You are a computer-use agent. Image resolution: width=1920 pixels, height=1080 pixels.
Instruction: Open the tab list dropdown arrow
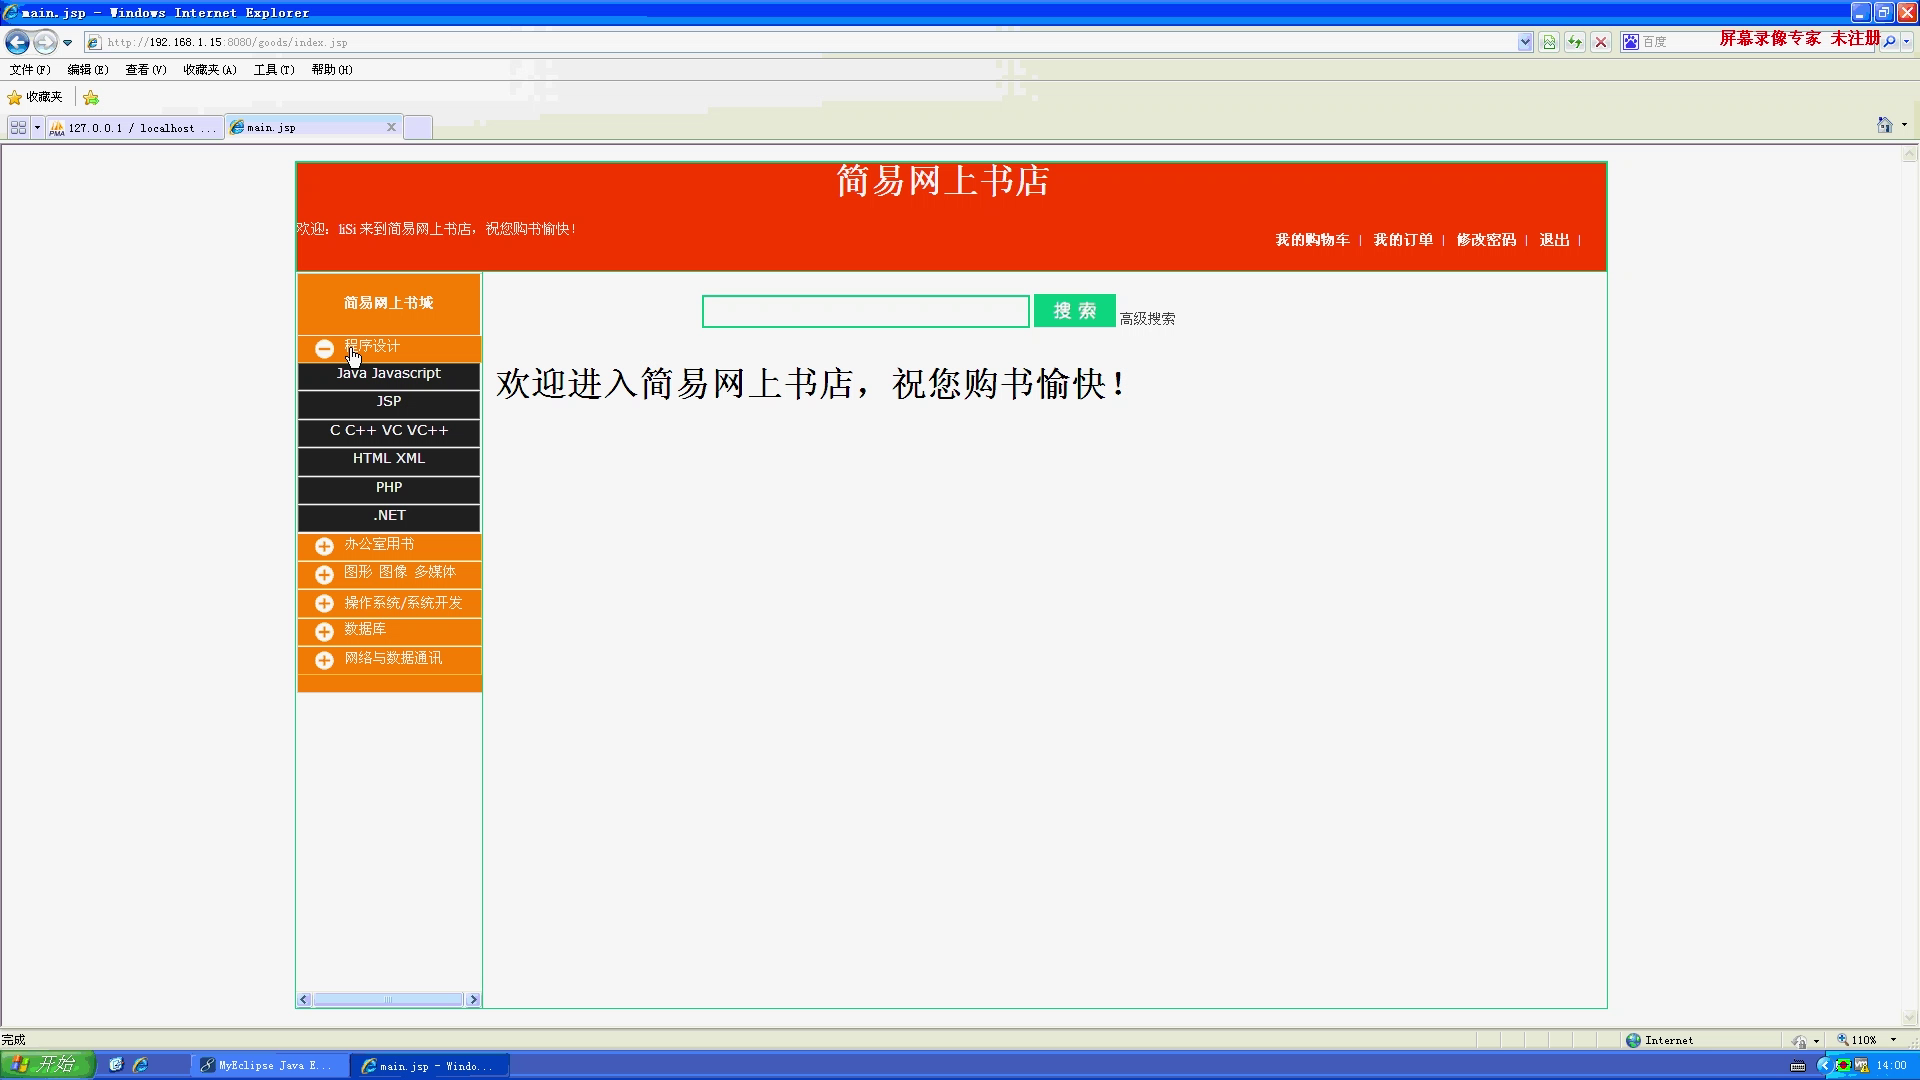tap(37, 128)
